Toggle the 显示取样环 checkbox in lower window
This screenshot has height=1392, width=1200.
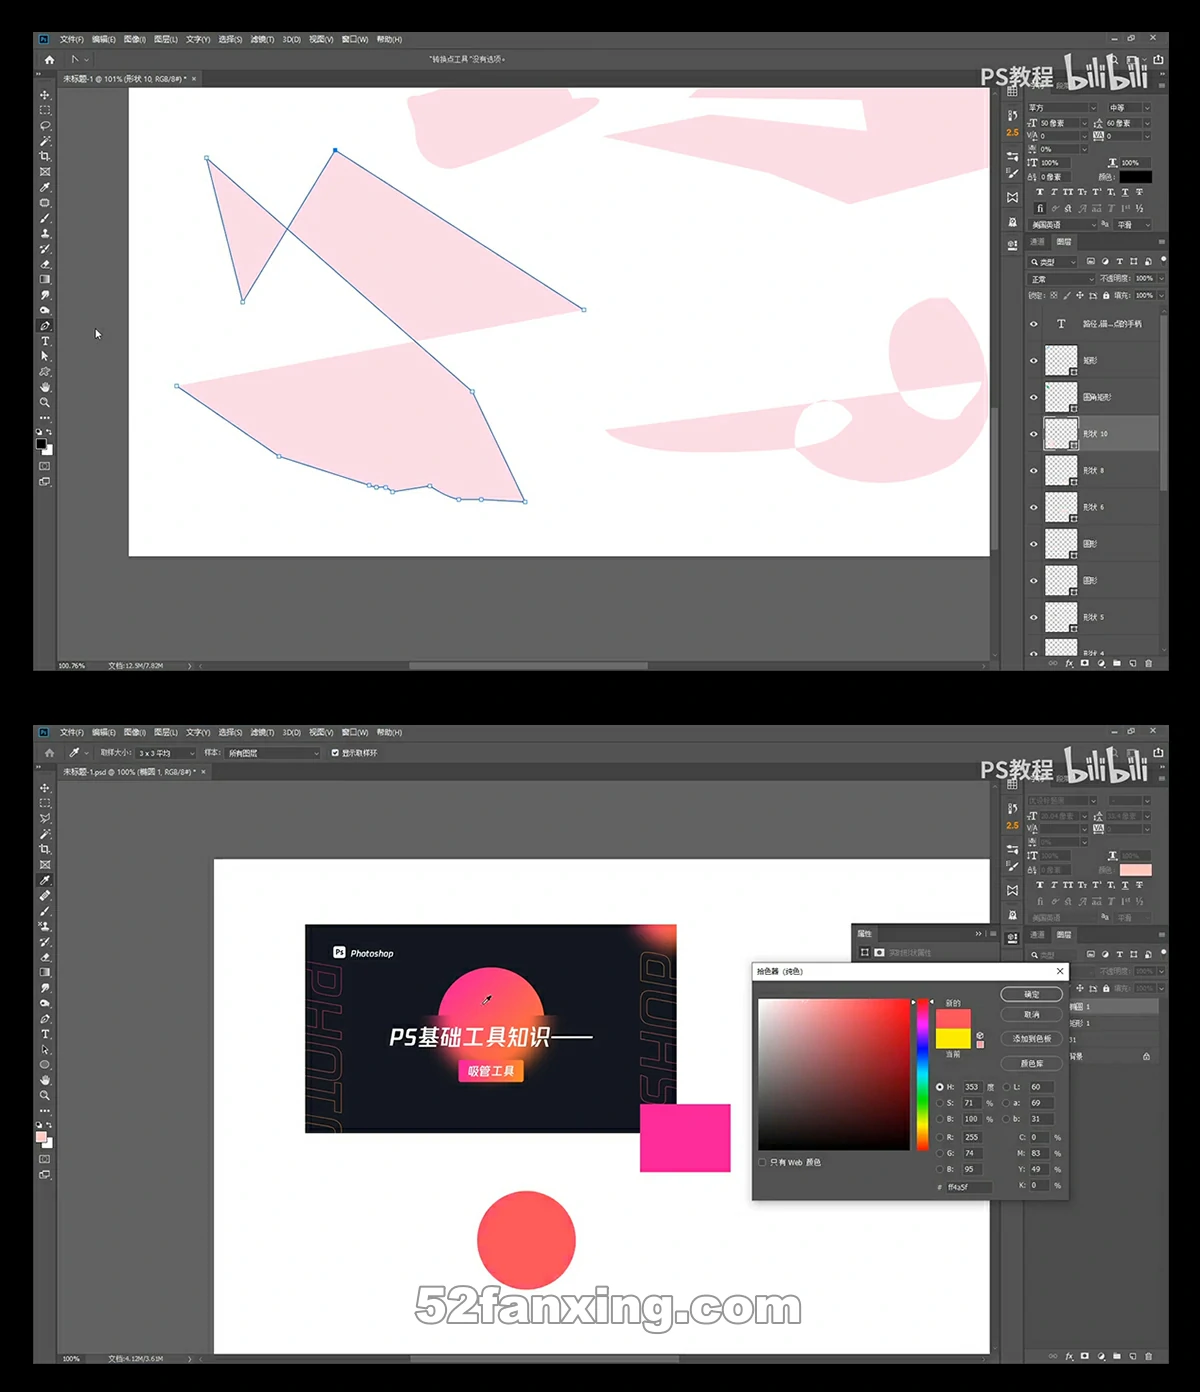click(x=335, y=753)
